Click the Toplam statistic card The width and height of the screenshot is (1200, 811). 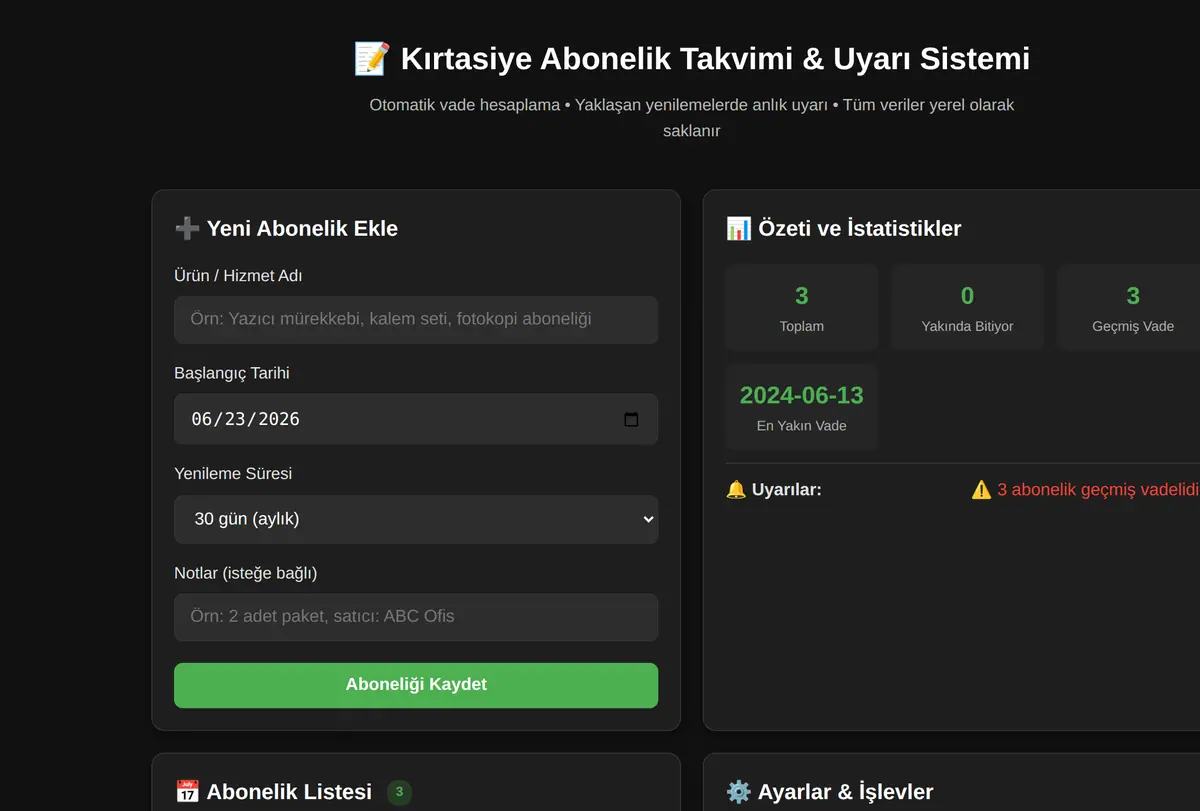802,307
